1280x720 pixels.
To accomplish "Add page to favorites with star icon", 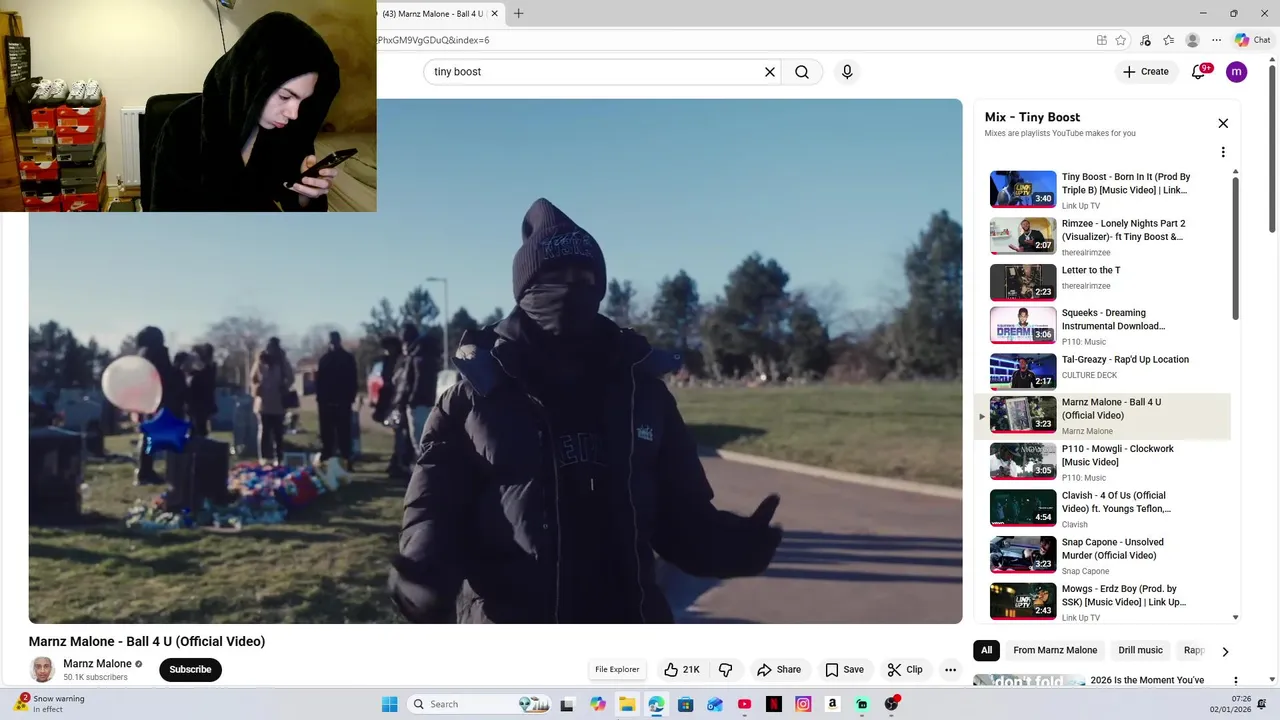I will [x=1121, y=40].
